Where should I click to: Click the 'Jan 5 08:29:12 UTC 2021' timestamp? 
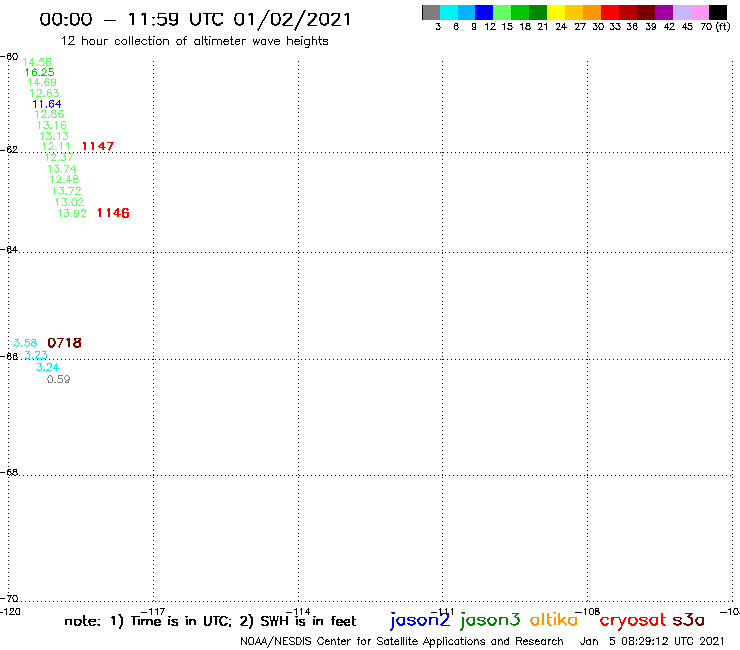coord(652,642)
